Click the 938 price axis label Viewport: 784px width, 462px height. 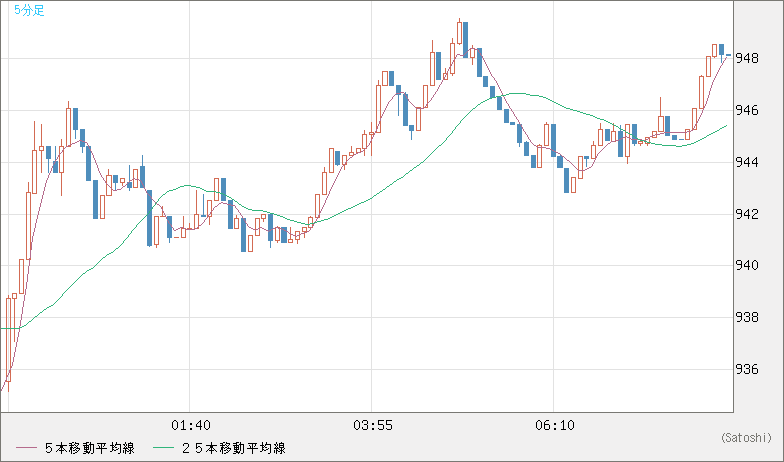pos(746,318)
